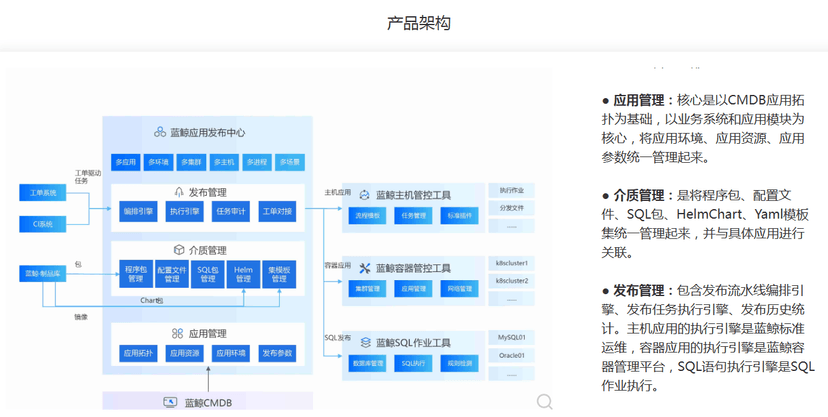828x417 pixels.
Task: Click the 分发文件 label box
Action: tap(511, 208)
